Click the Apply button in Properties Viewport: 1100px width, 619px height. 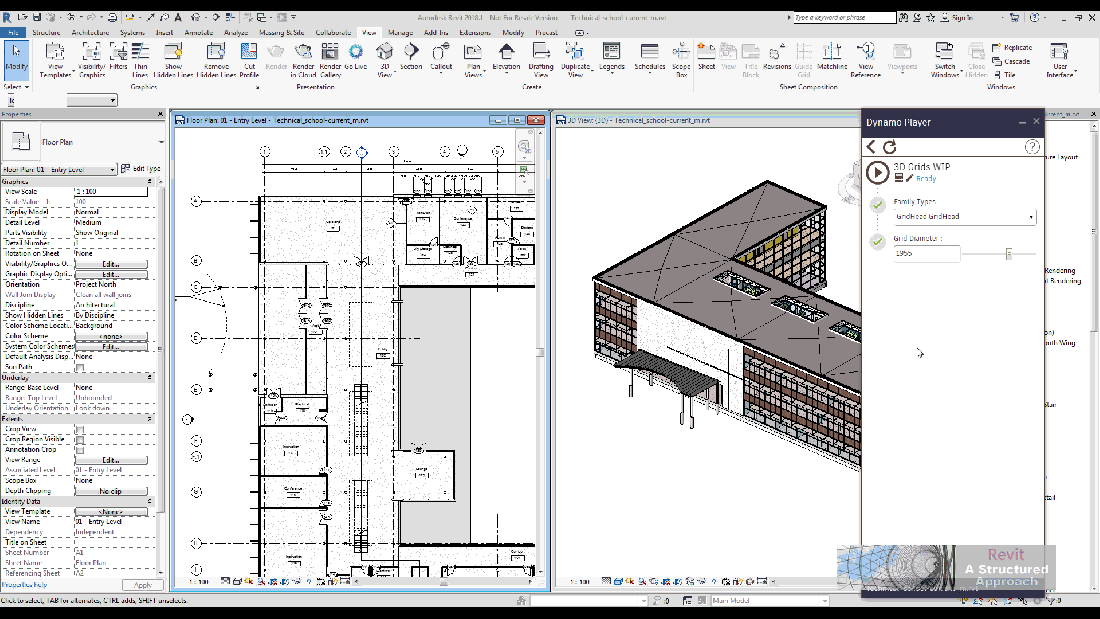coord(142,585)
